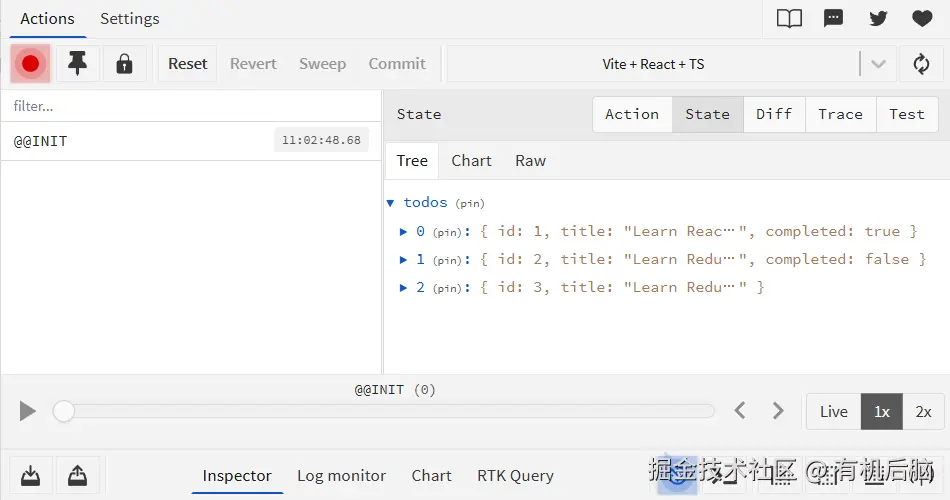Open the chat feedback icon

coord(833,19)
